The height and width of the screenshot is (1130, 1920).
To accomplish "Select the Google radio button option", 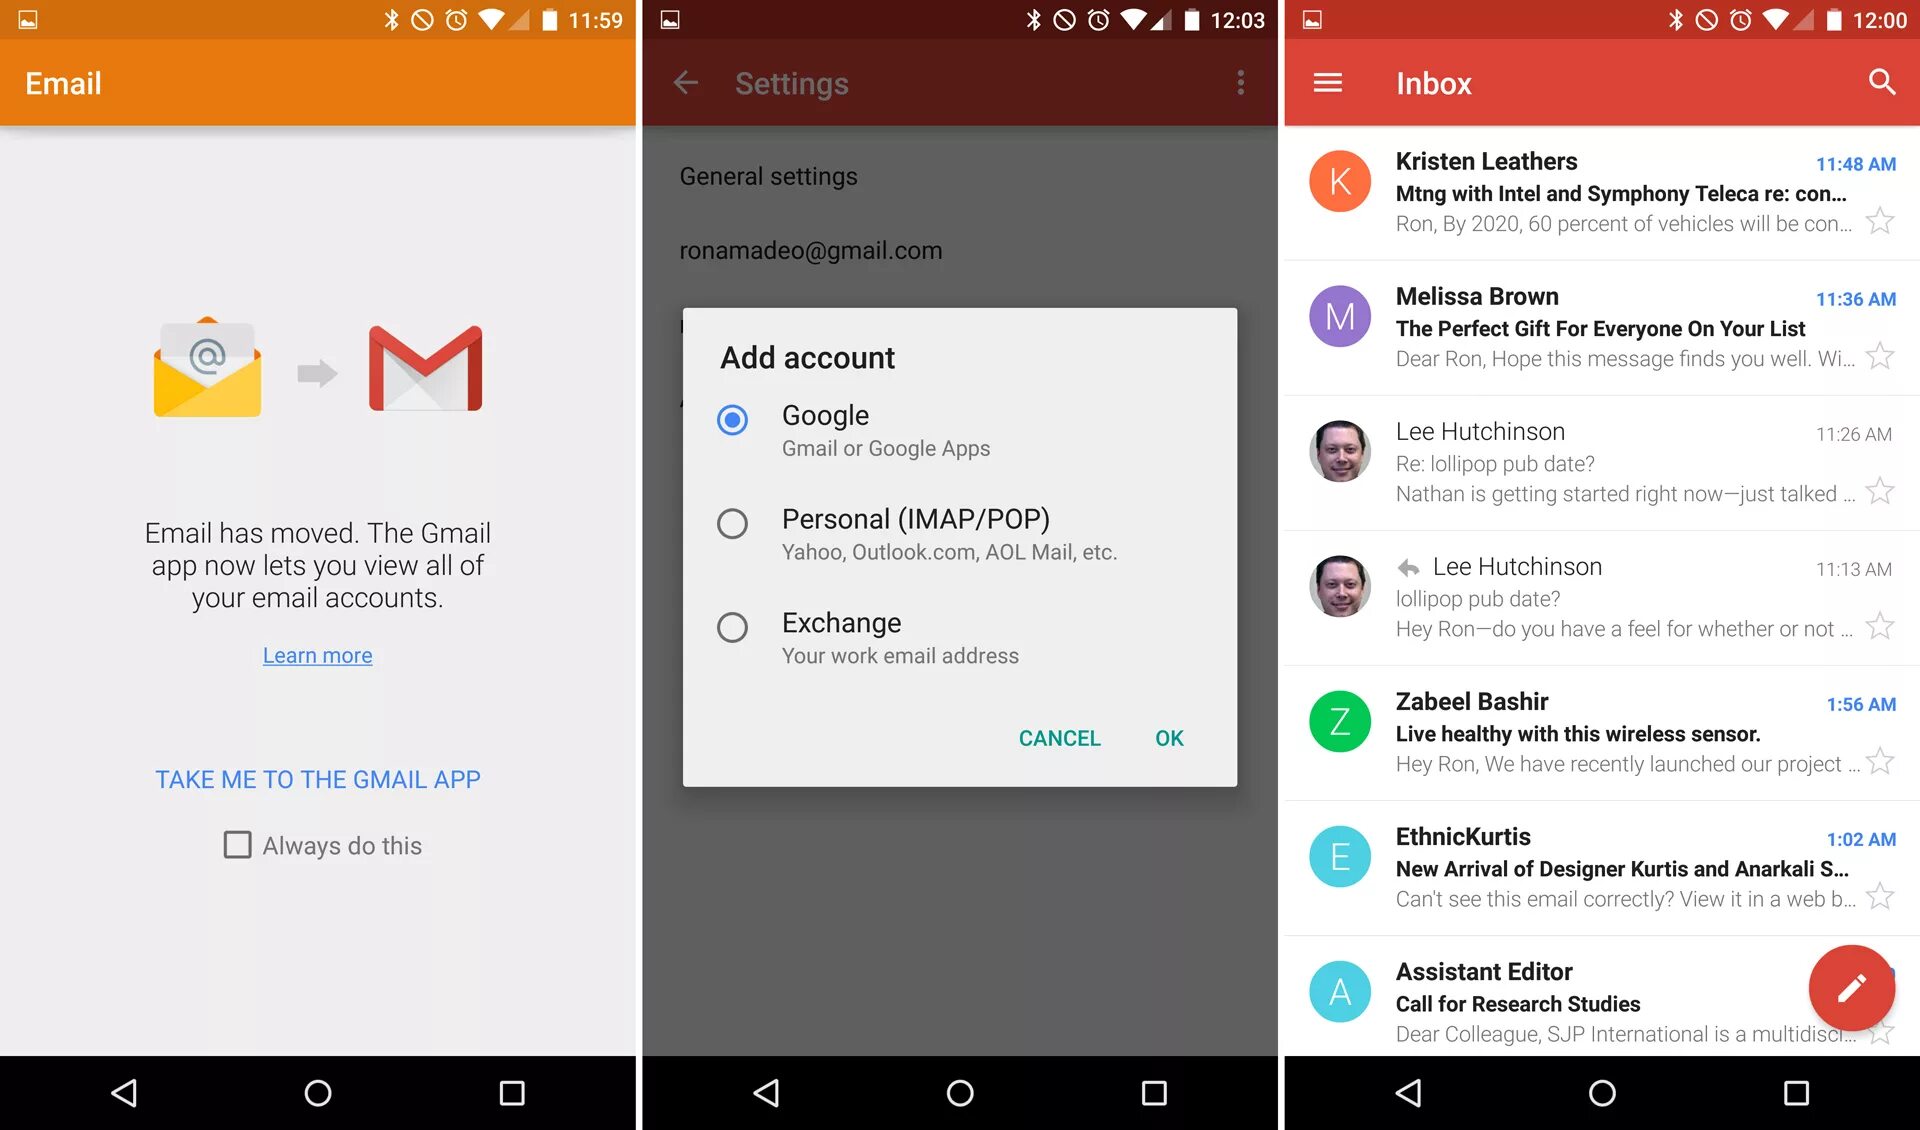I will [x=733, y=420].
